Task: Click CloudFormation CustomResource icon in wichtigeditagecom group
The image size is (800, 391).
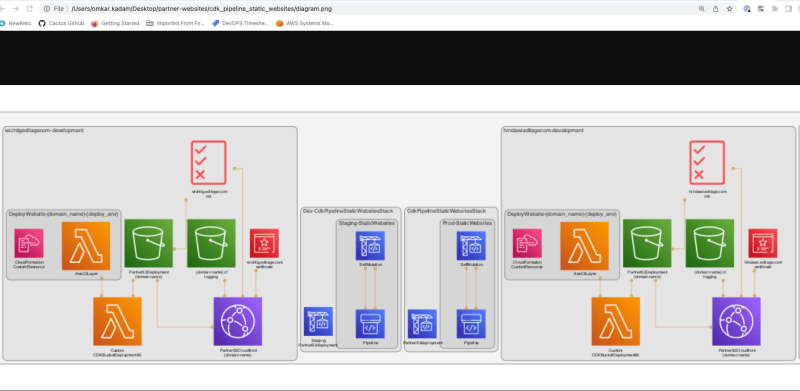Action: pos(29,243)
